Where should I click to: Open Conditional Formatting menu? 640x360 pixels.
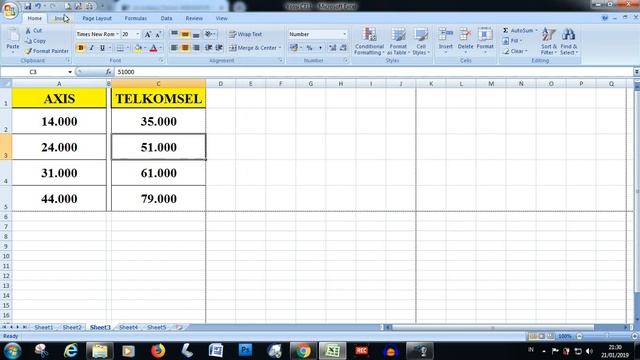pyautogui.click(x=369, y=41)
